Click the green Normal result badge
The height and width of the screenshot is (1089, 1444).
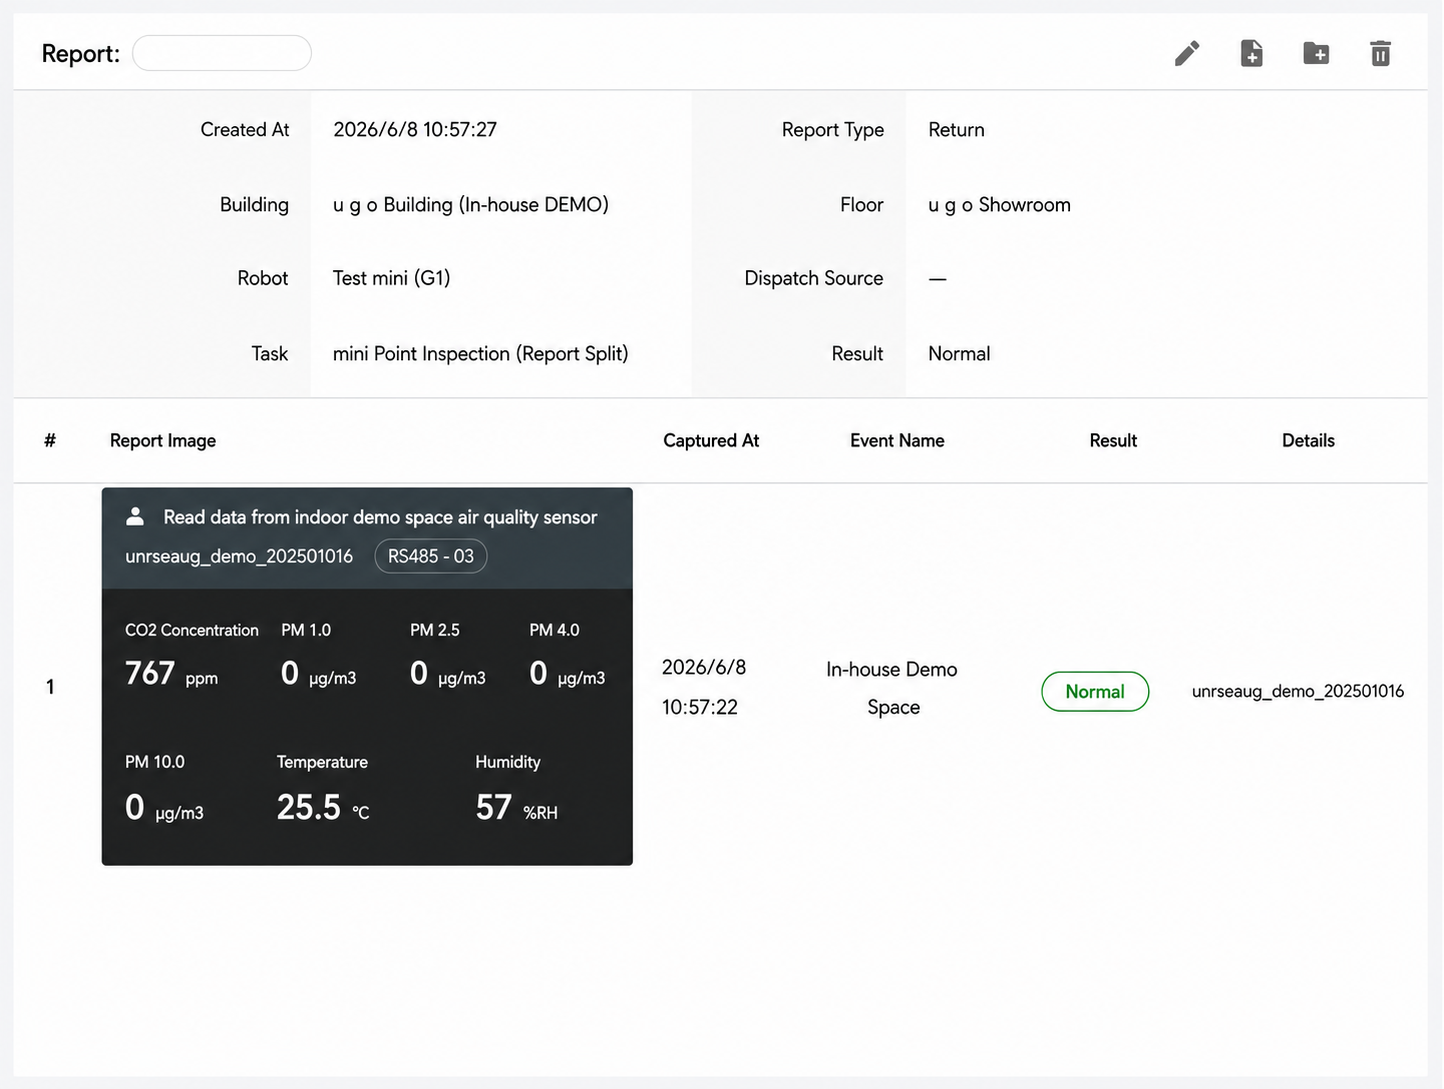click(1095, 691)
